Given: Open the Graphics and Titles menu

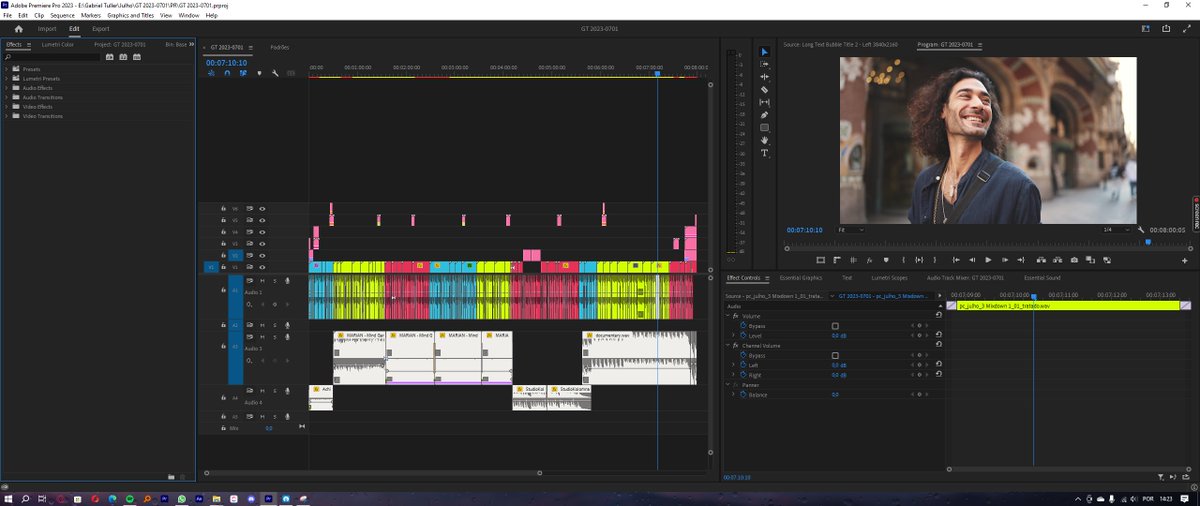Looking at the screenshot, I should (131, 15).
